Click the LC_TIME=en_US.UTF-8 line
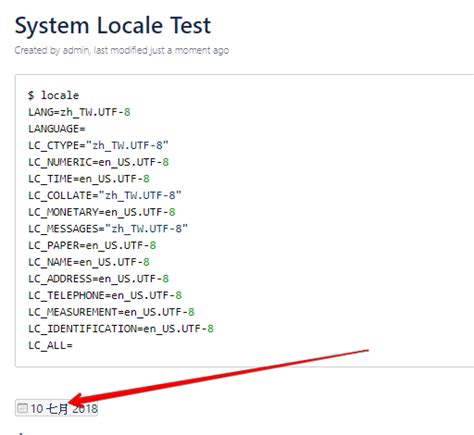This screenshot has height=435, width=474. click(x=89, y=179)
